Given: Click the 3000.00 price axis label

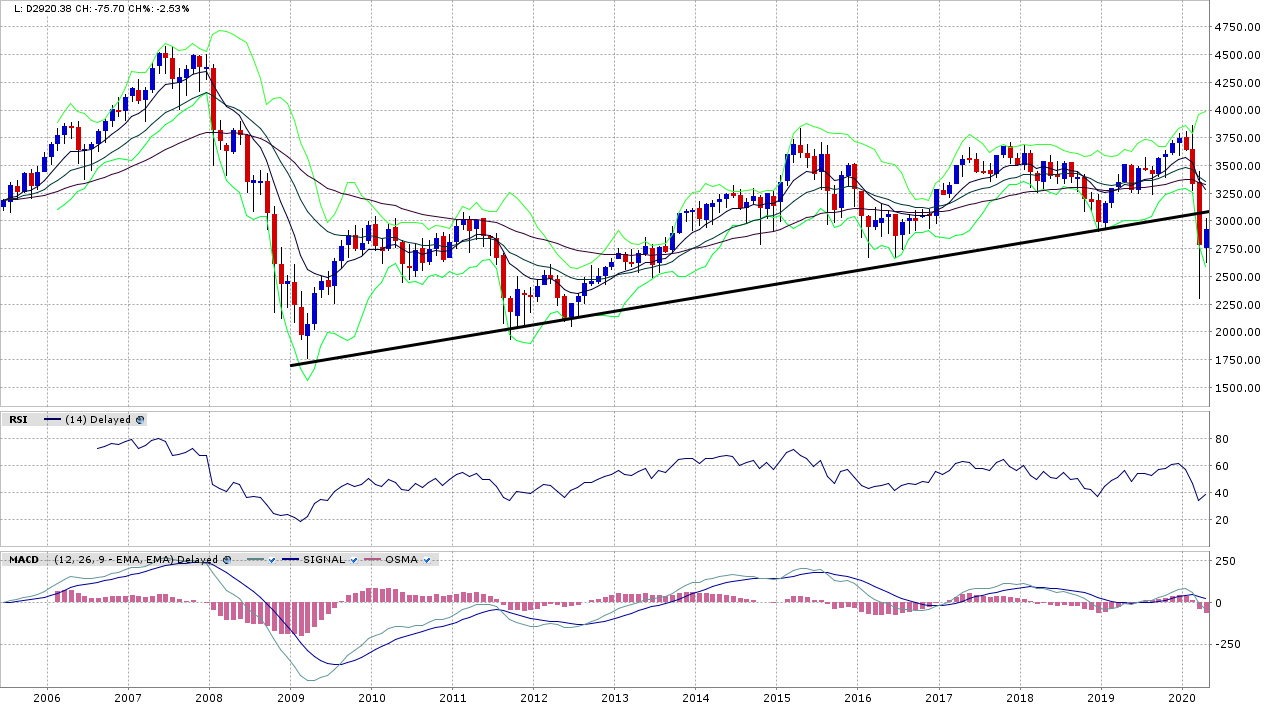Looking at the screenshot, I should click(1237, 221).
